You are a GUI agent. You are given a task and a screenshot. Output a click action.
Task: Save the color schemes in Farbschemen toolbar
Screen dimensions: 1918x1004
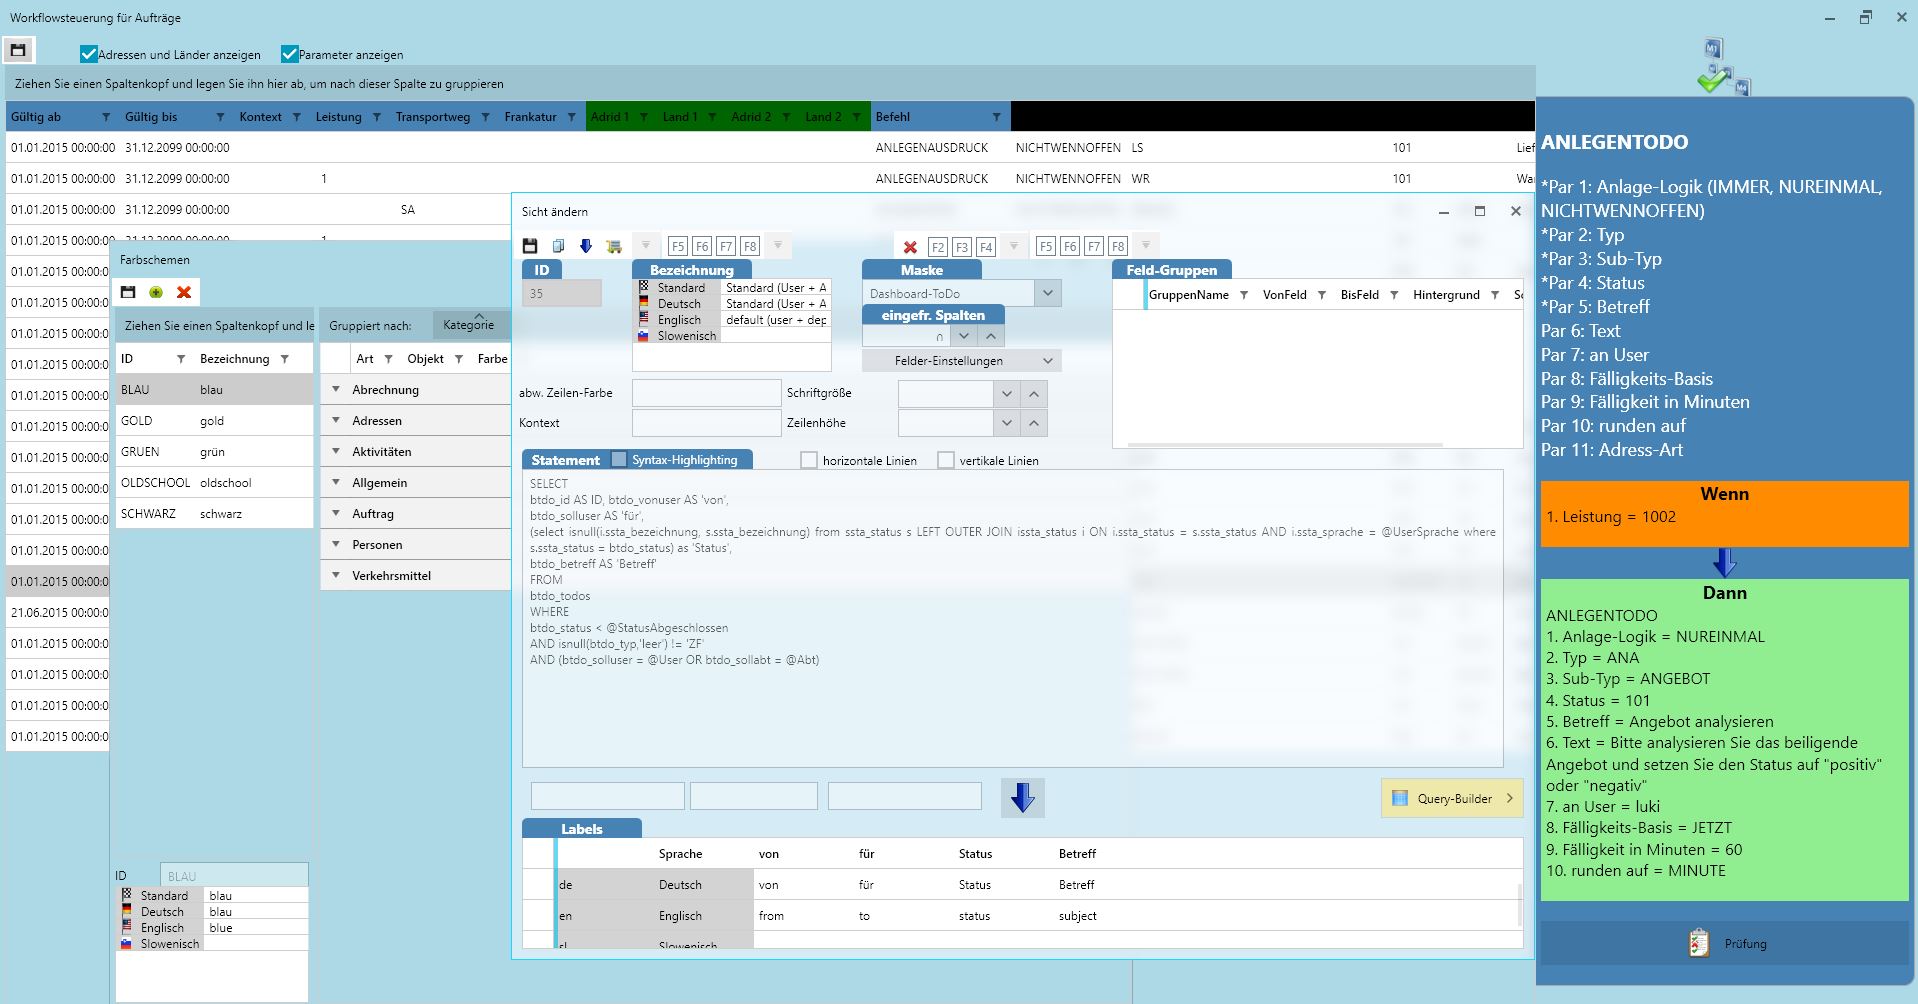click(128, 292)
